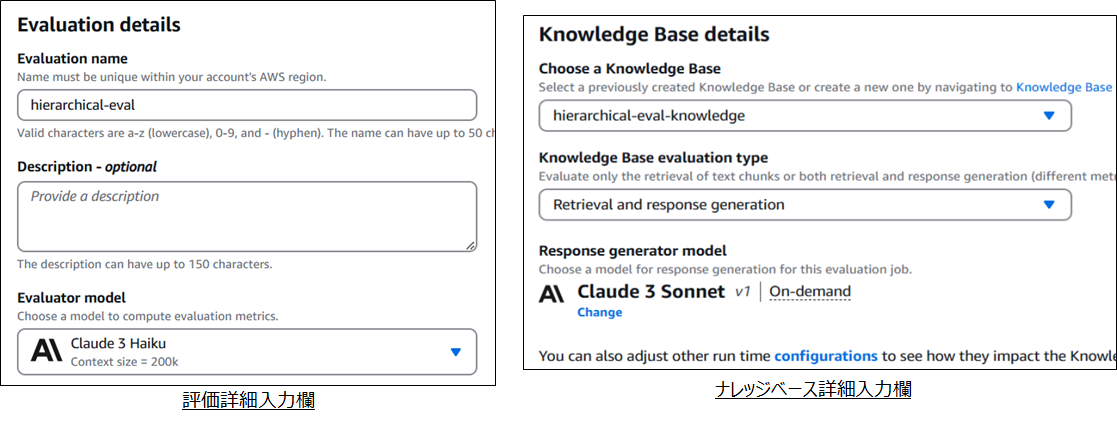Click the Anthropic logo beside Claude 3 Sonnet
Image resolution: width=1117 pixels, height=423 pixels.
(x=551, y=293)
